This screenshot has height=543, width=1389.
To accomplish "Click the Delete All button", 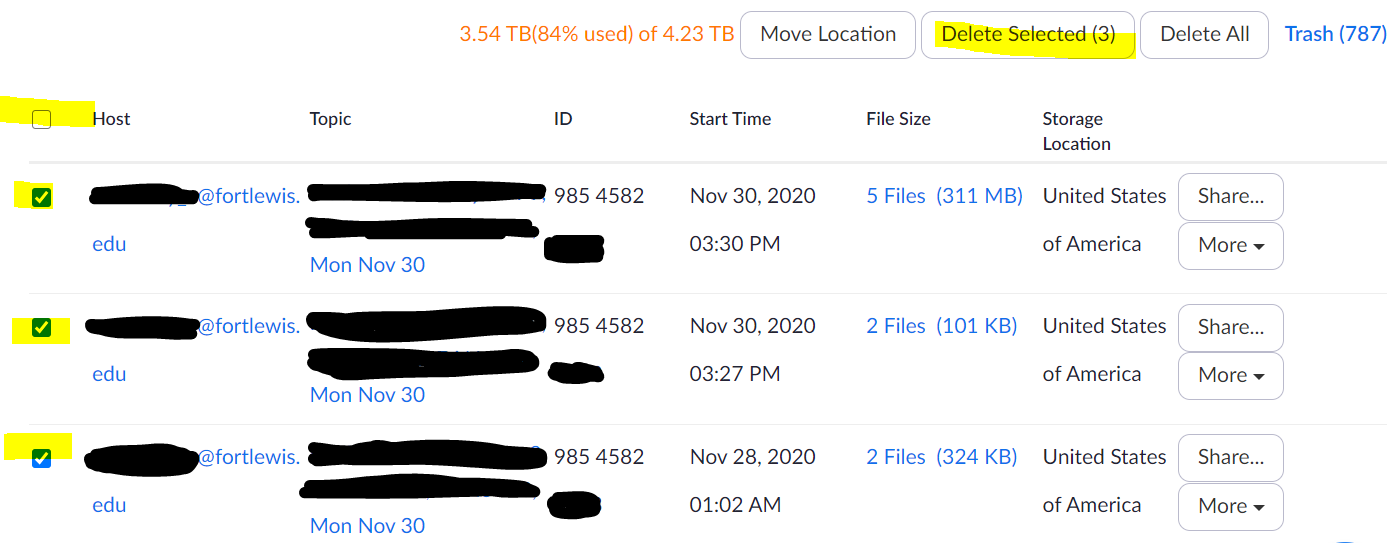I will tap(1204, 35).
